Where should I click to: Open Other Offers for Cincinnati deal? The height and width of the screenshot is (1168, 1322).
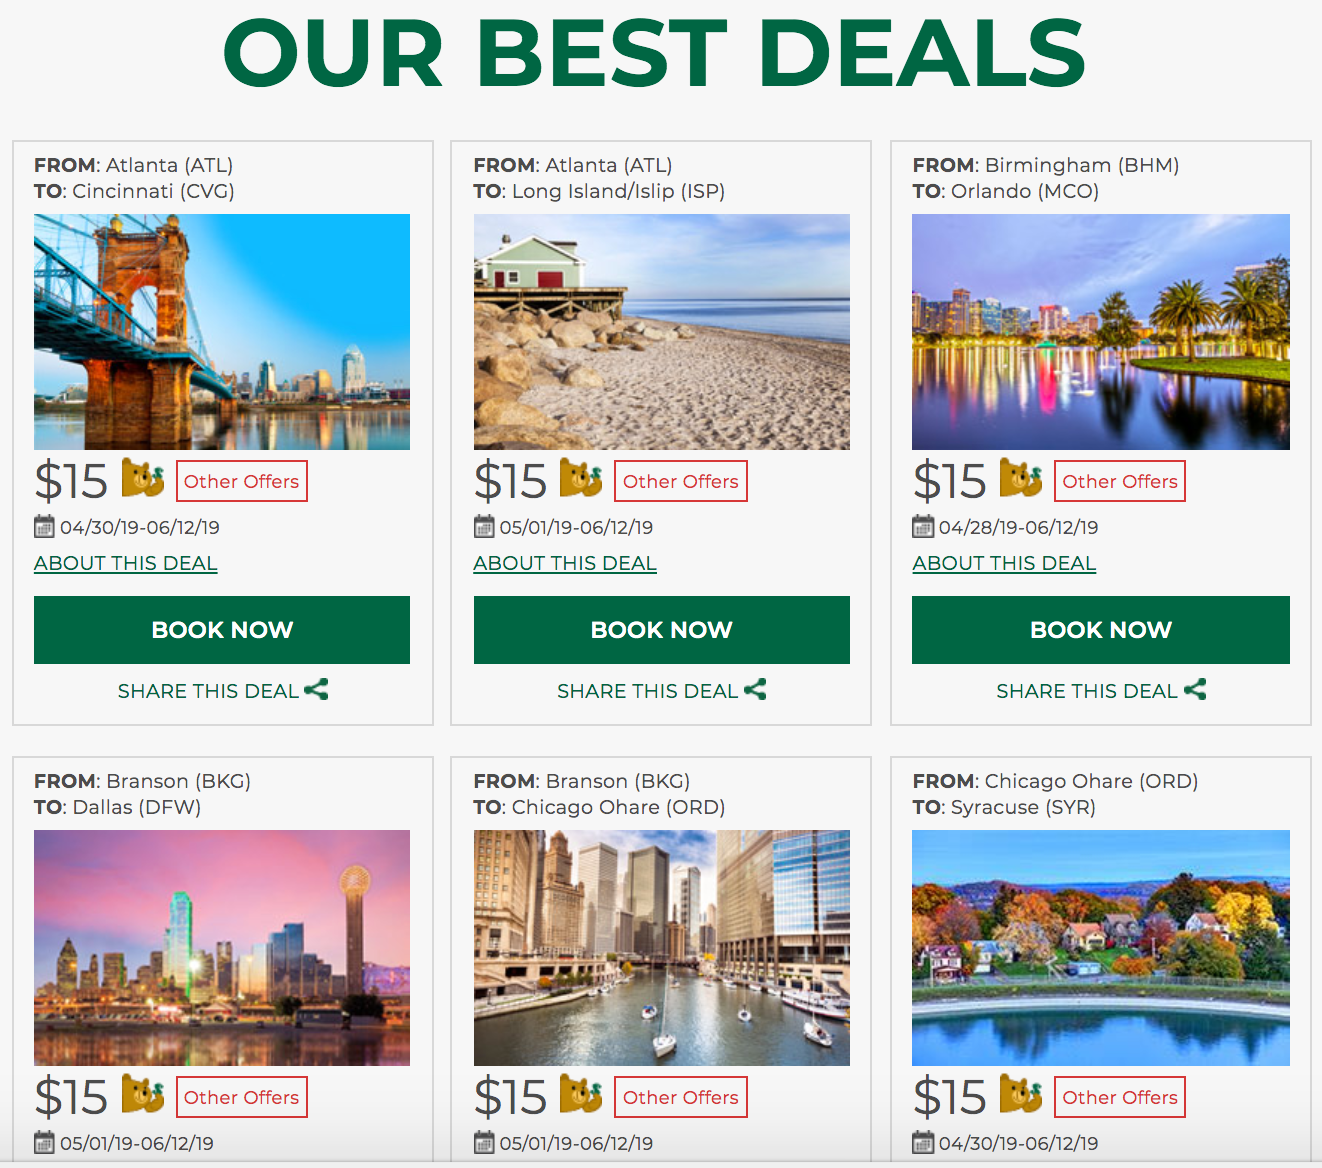coord(242,481)
